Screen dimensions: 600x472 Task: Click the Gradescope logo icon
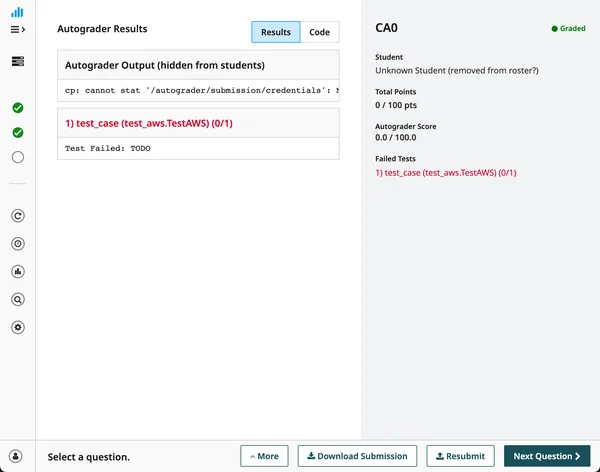[x=17, y=12]
